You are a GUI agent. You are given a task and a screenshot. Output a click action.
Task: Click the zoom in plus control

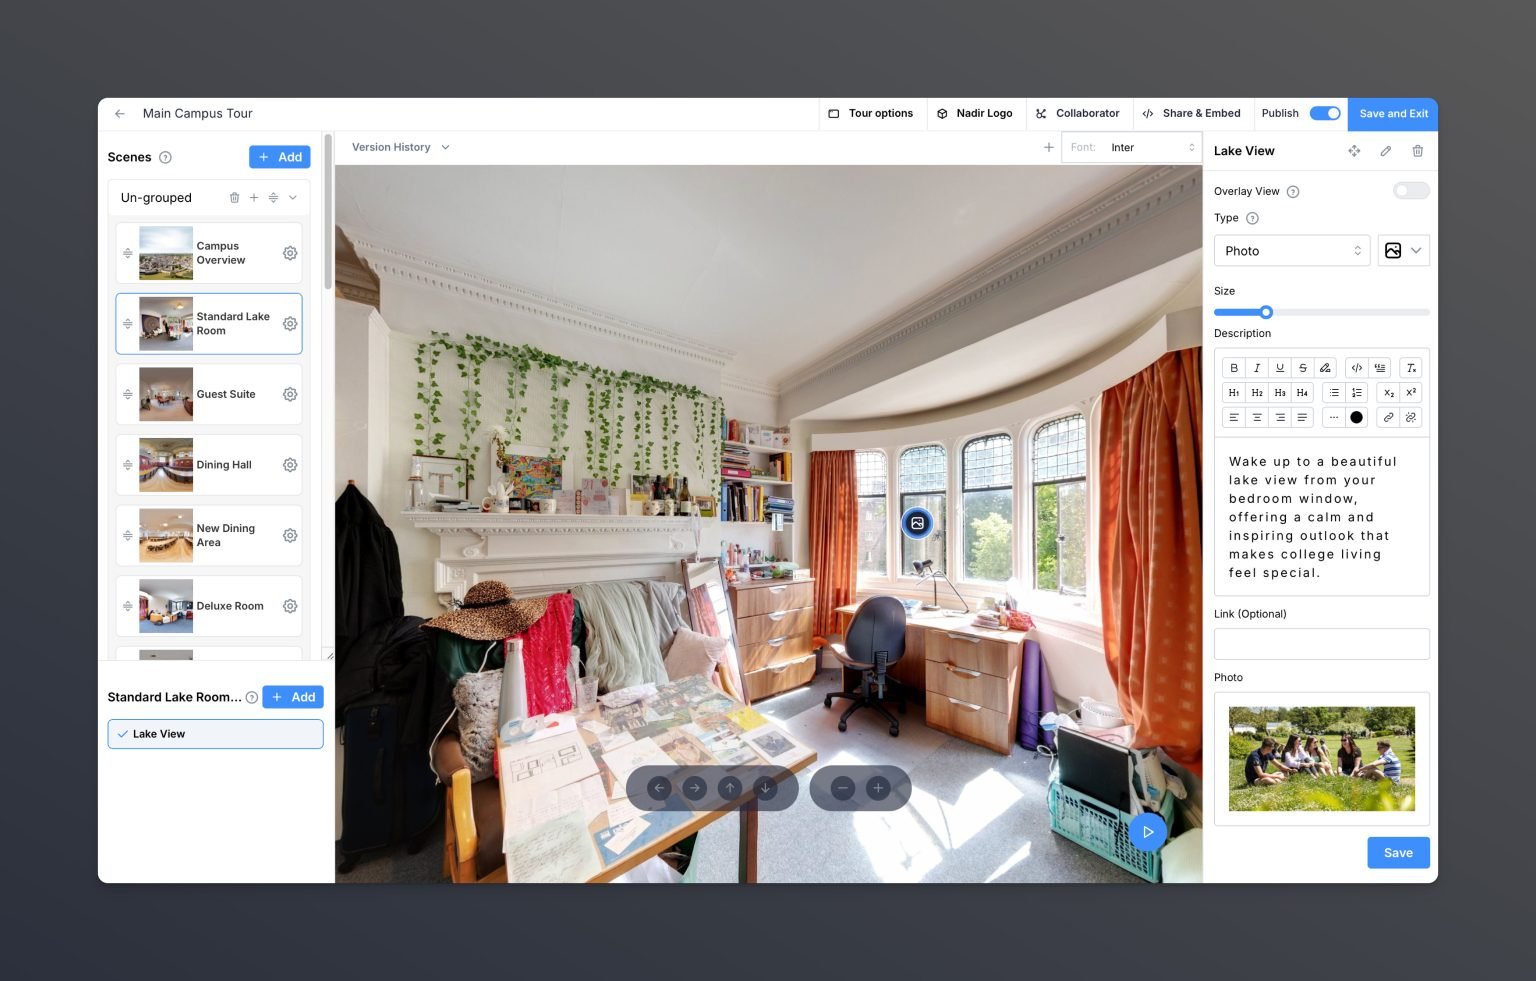[878, 788]
